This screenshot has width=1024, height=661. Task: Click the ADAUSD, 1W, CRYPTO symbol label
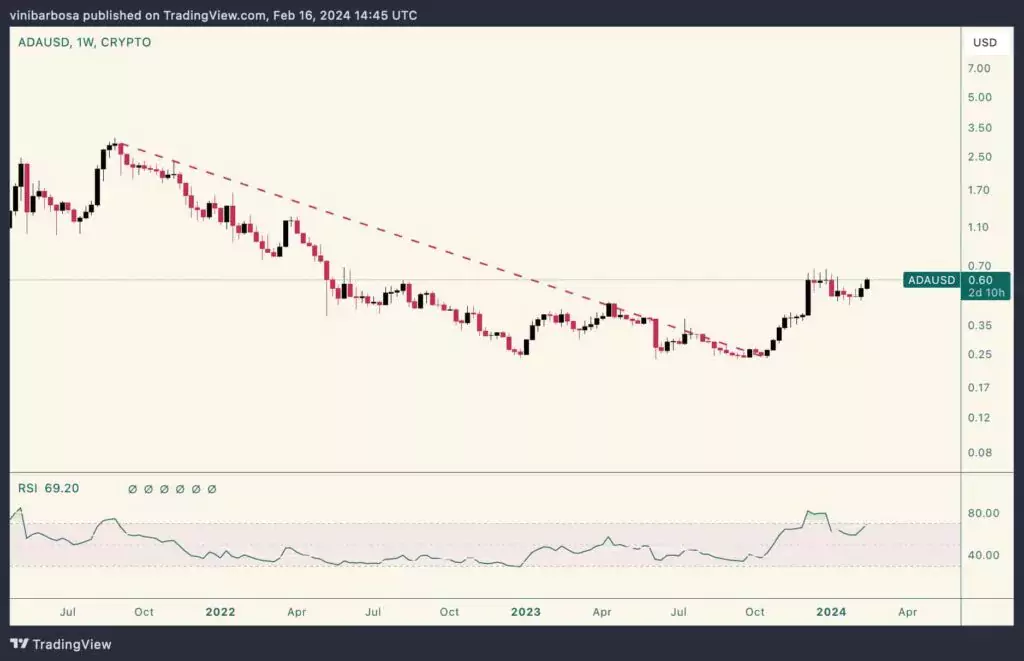84,42
